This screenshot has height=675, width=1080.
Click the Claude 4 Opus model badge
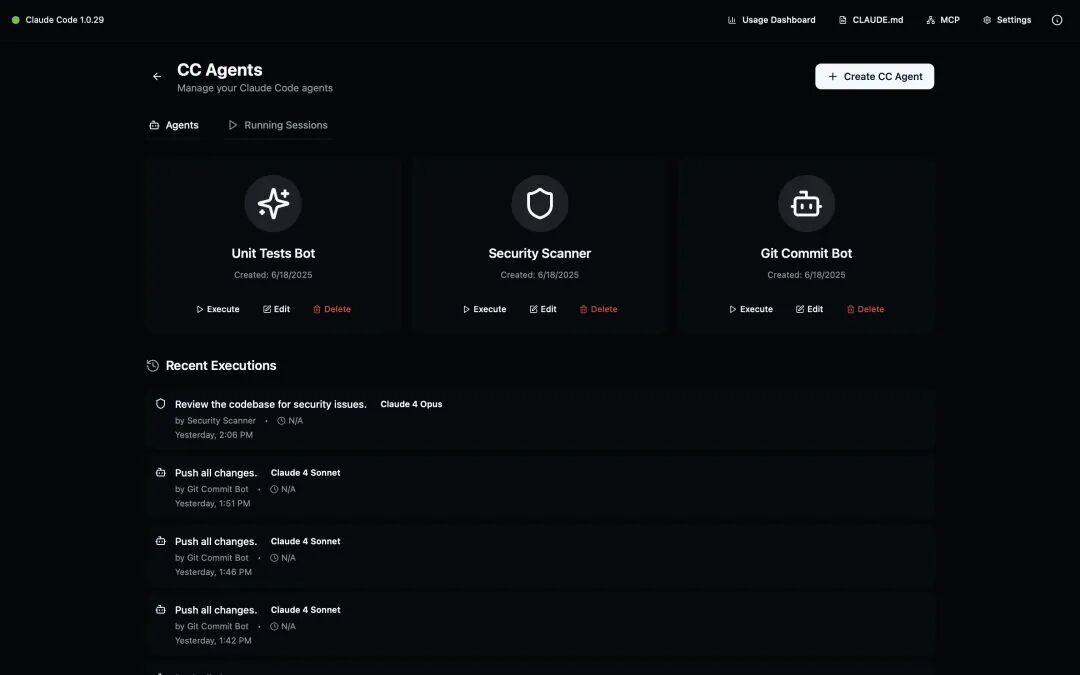tap(411, 404)
